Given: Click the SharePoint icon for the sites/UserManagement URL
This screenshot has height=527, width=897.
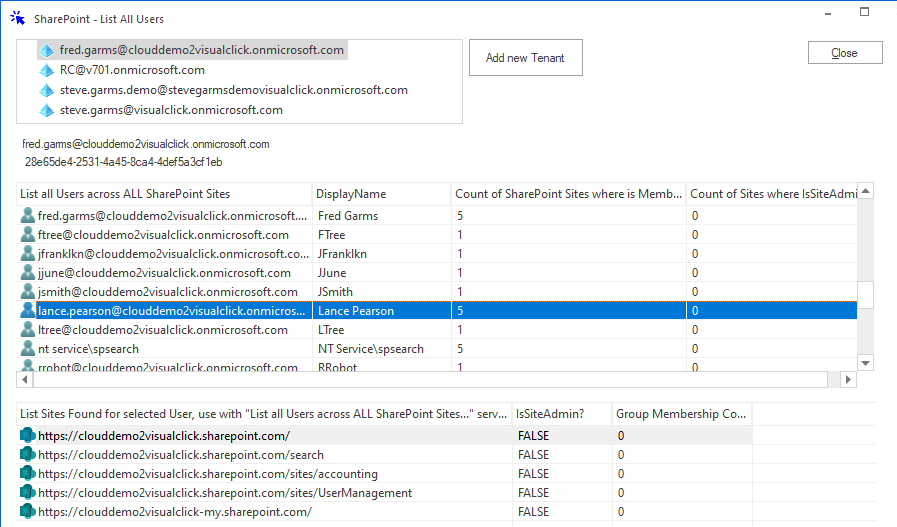Looking at the screenshot, I should tap(28, 493).
